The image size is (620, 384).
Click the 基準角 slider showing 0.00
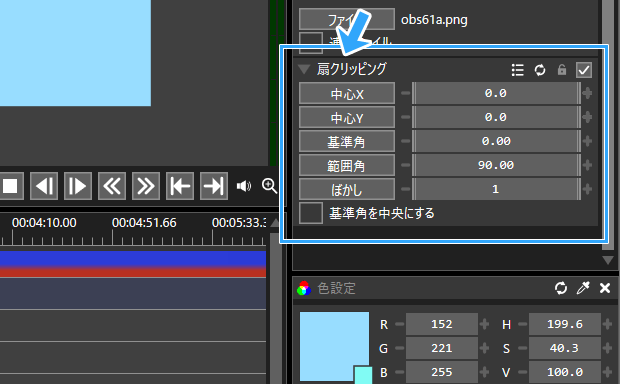(x=496, y=141)
